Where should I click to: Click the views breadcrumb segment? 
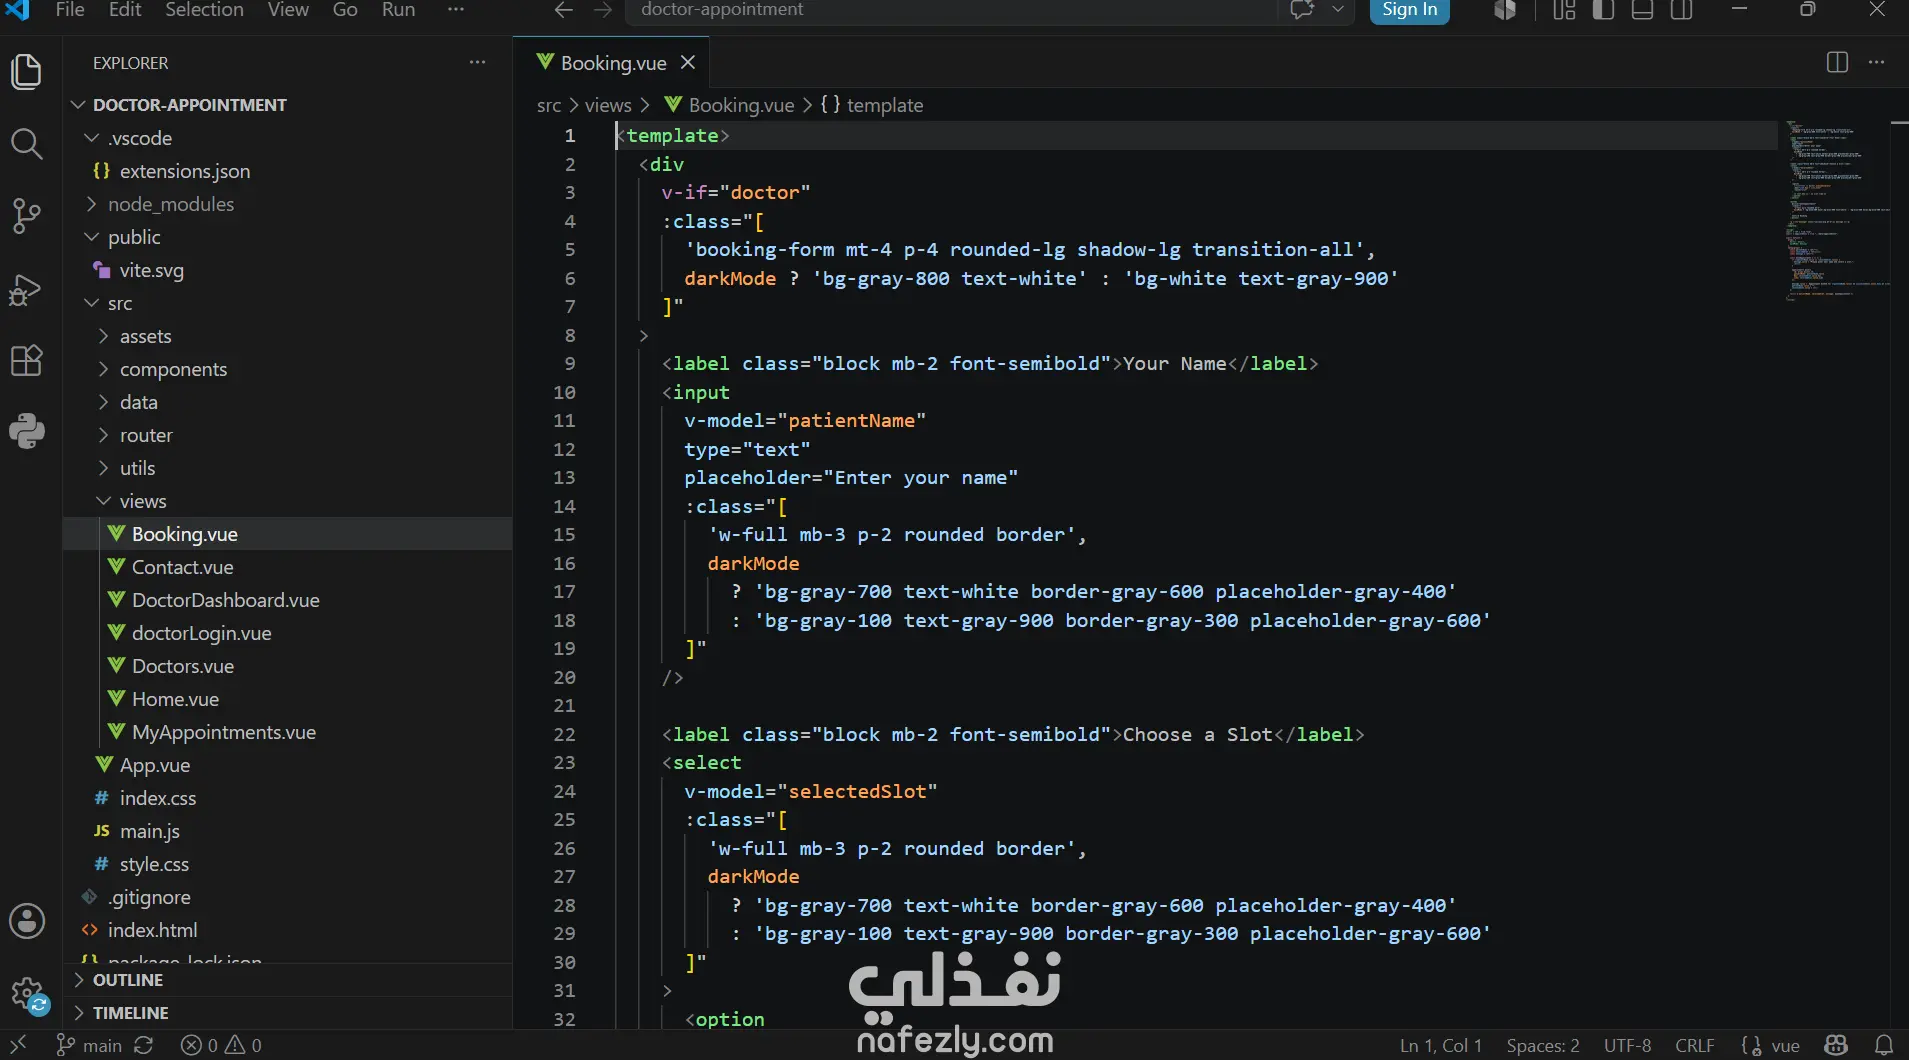[608, 105]
